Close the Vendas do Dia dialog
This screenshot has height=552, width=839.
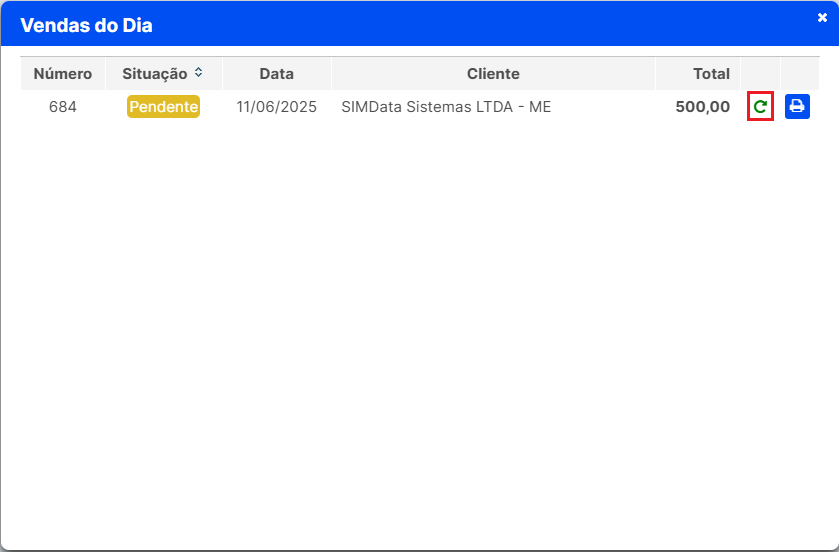(822, 18)
